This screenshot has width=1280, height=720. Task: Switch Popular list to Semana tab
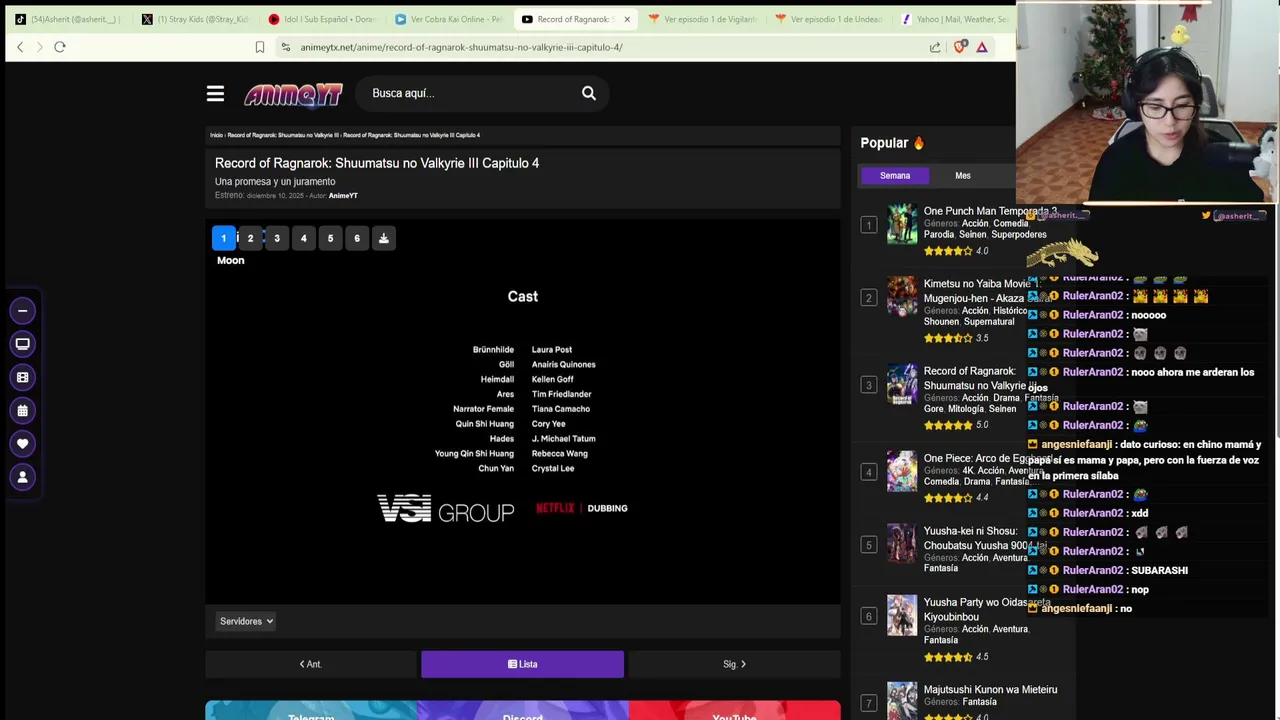[x=895, y=176]
